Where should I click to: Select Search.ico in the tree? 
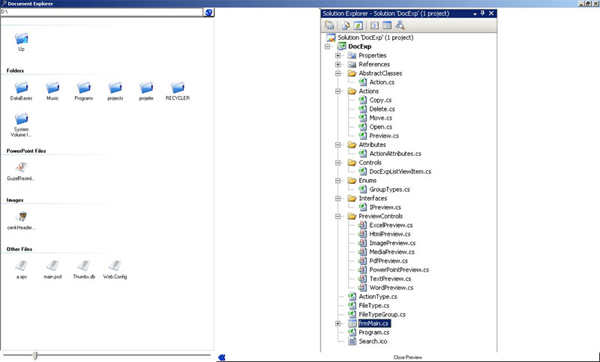point(373,341)
